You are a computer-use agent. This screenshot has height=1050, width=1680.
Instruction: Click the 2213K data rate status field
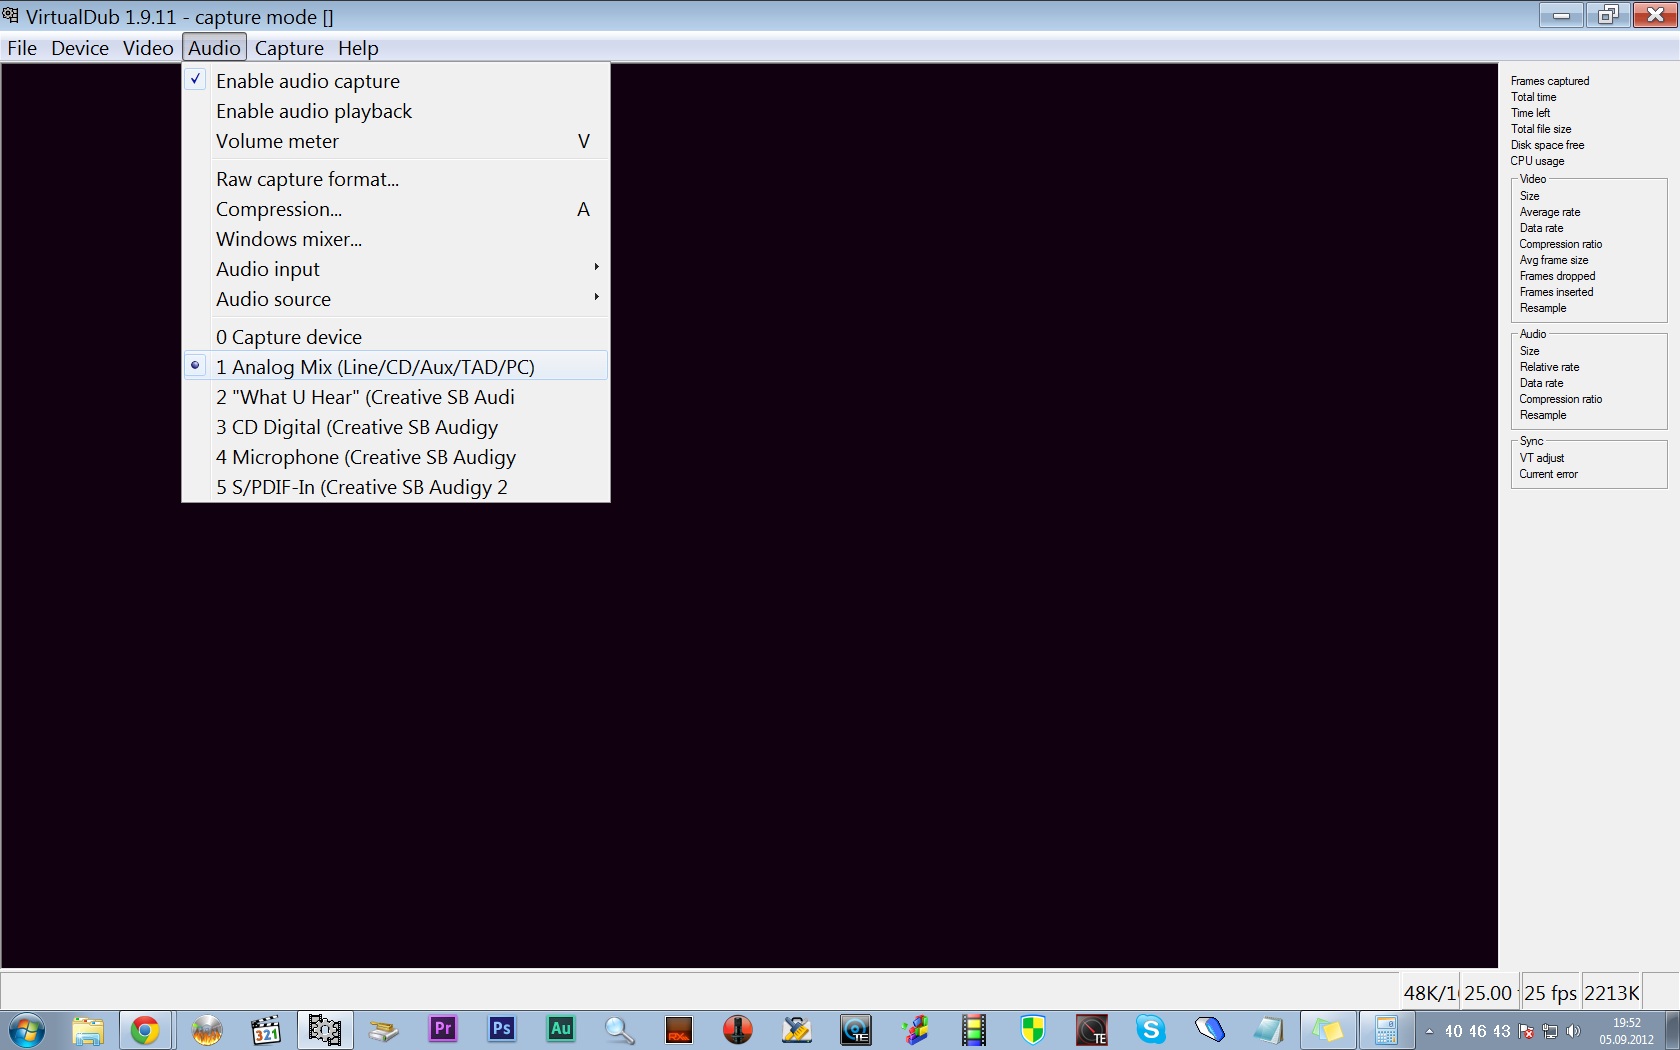[x=1611, y=993]
